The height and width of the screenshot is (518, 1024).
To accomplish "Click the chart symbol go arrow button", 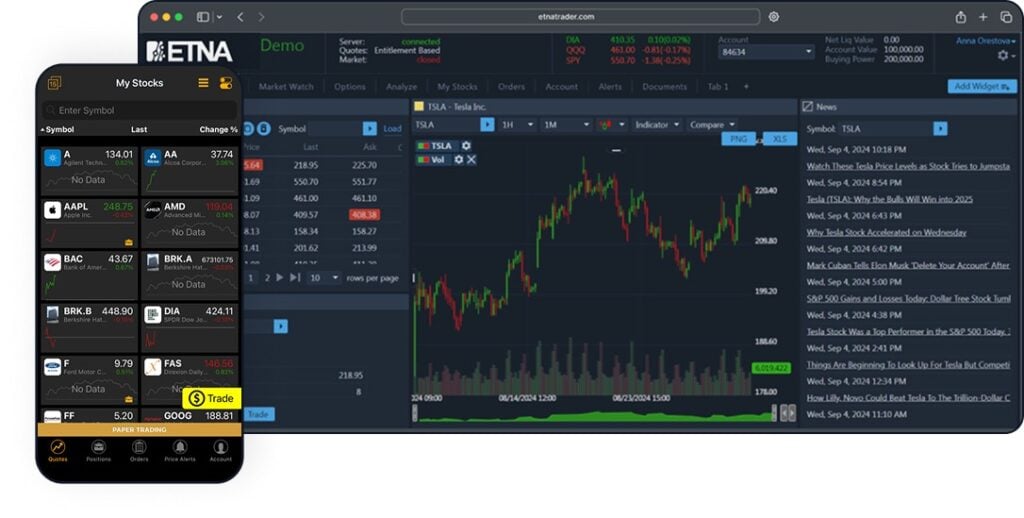I will point(487,124).
